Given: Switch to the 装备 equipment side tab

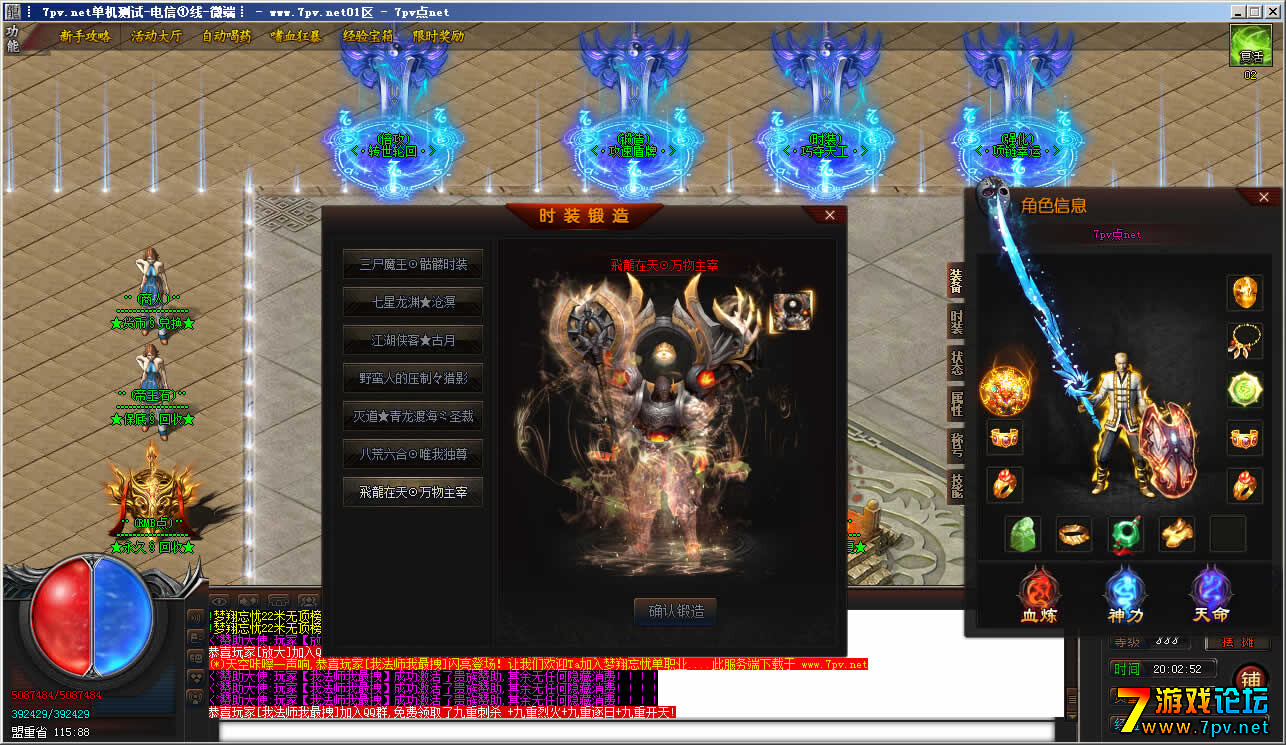Looking at the screenshot, I should coord(956,281).
